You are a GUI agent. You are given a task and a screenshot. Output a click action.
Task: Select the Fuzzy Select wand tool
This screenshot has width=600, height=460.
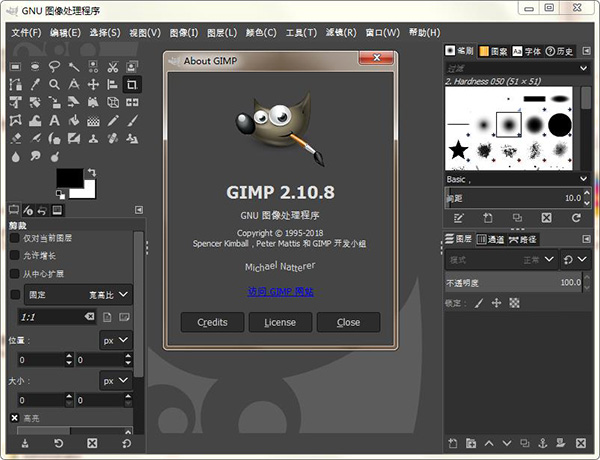(x=74, y=67)
